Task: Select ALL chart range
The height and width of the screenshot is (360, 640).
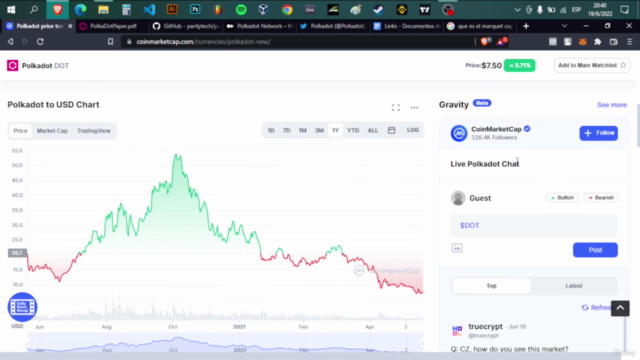Action: pyautogui.click(x=373, y=130)
